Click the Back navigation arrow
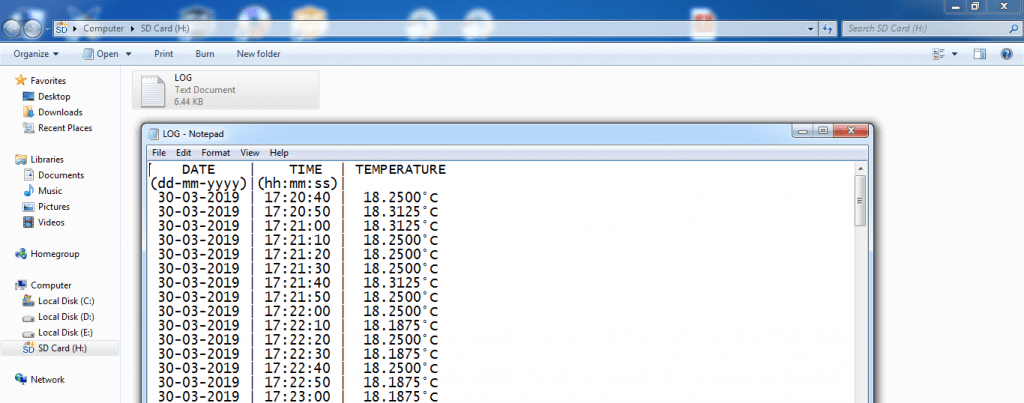 coord(12,29)
